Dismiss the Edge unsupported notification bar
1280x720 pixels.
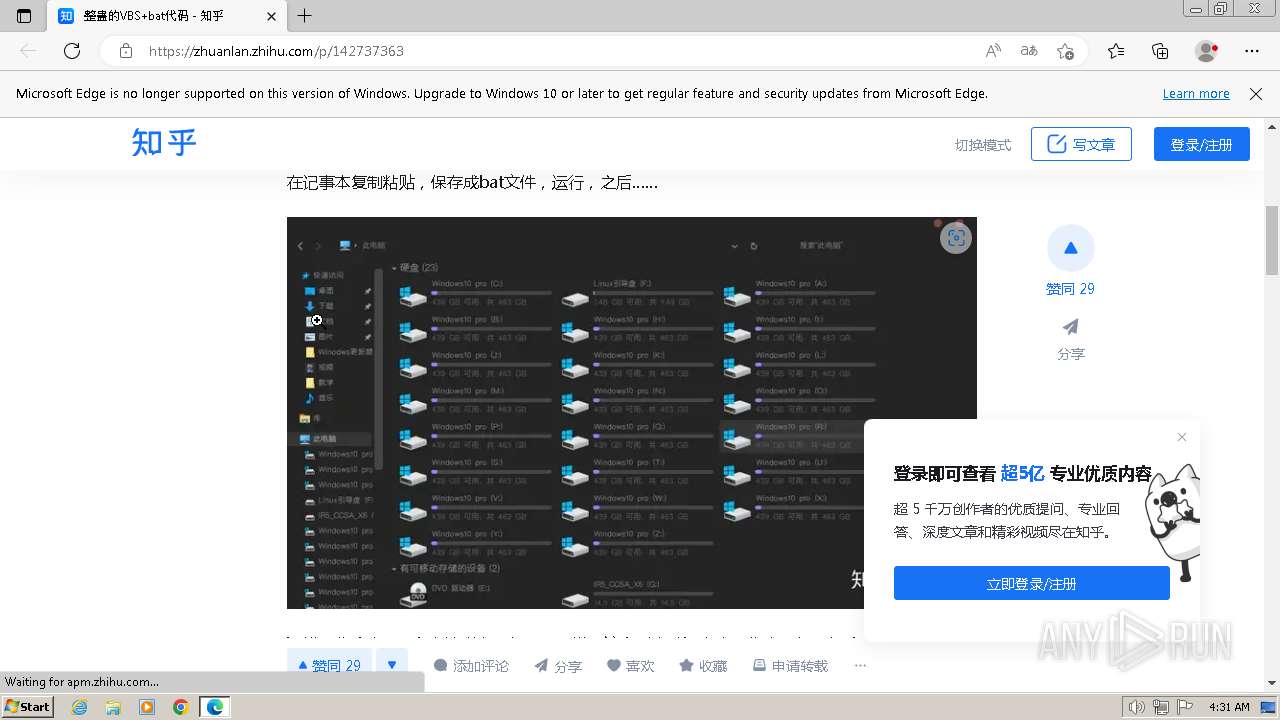click(x=1256, y=94)
